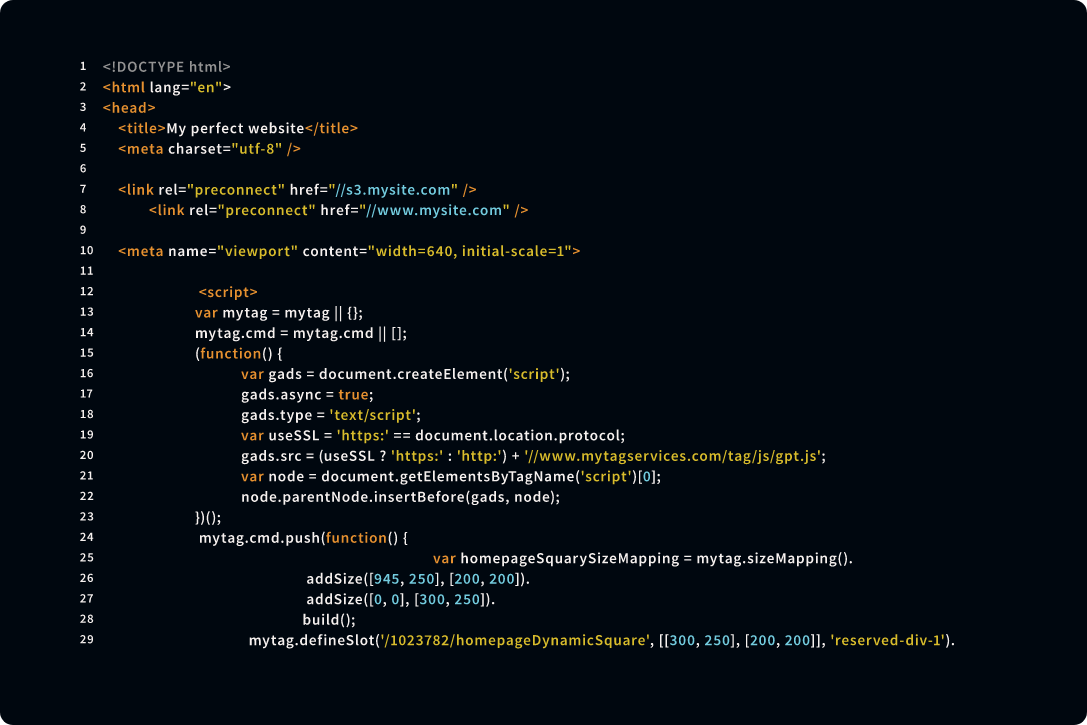The height and width of the screenshot is (725, 1087).
Task: Click the 'mytag.cmd = mytag.cmd || [];' line
Action: [x=301, y=333]
